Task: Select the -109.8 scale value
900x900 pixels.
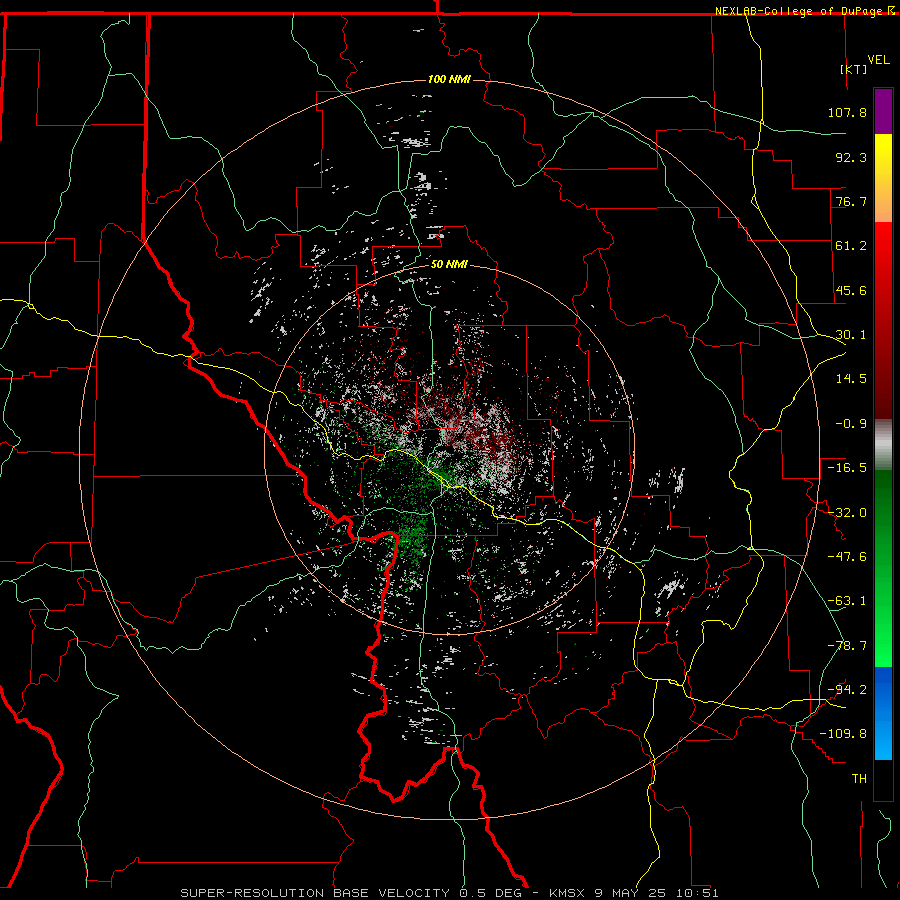Action: (843, 734)
